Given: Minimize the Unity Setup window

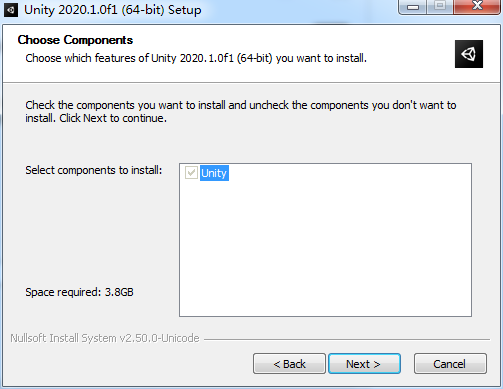Looking at the screenshot, I should click(413, 7).
